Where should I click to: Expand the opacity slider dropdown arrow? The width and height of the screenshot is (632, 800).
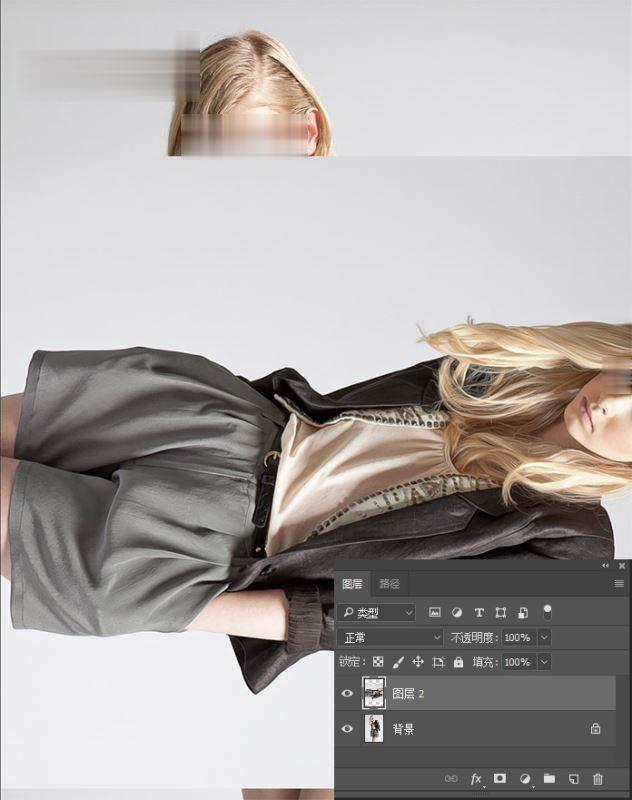(544, 637)
